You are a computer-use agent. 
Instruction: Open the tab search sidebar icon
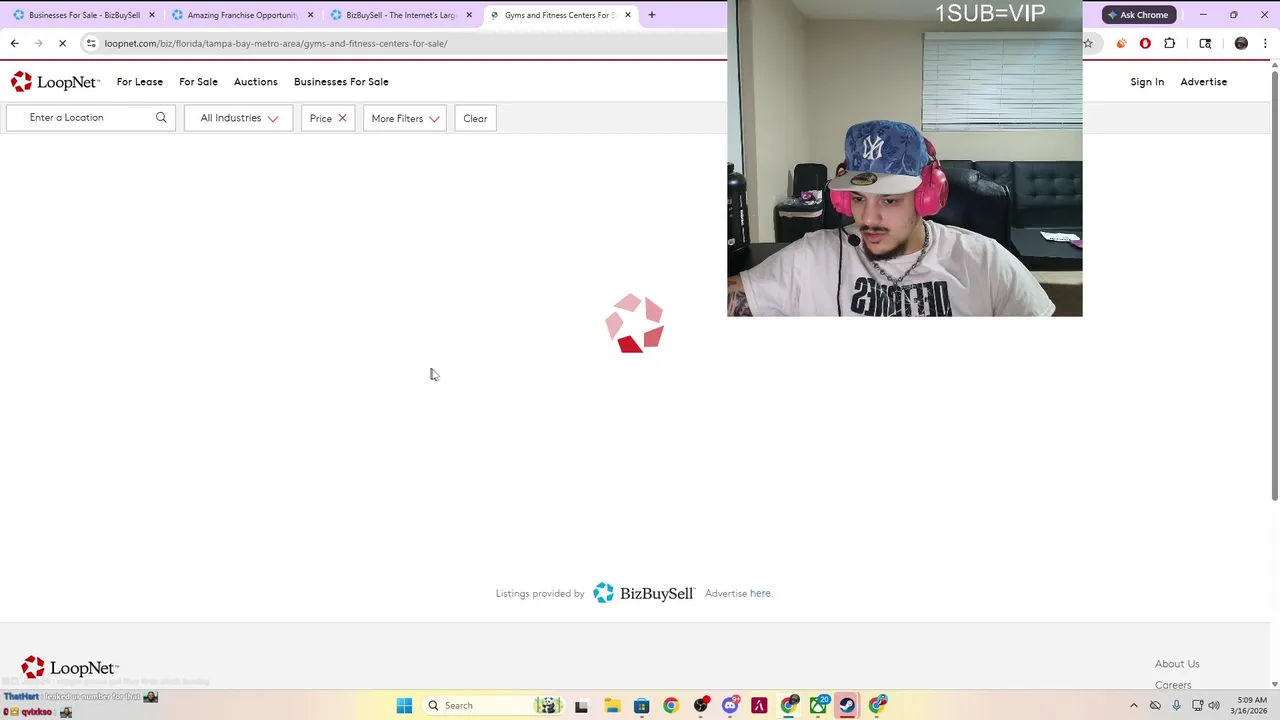1205,43
